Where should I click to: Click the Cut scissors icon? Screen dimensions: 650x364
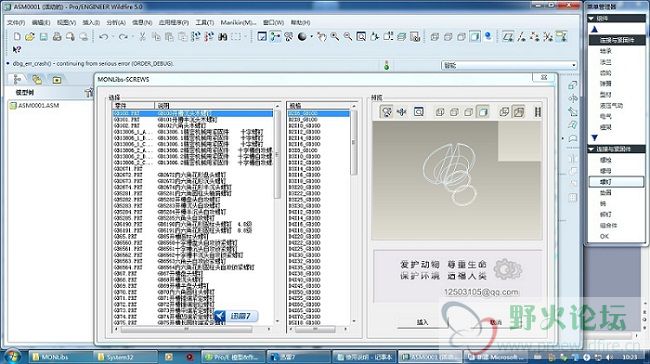click(142, 37)
